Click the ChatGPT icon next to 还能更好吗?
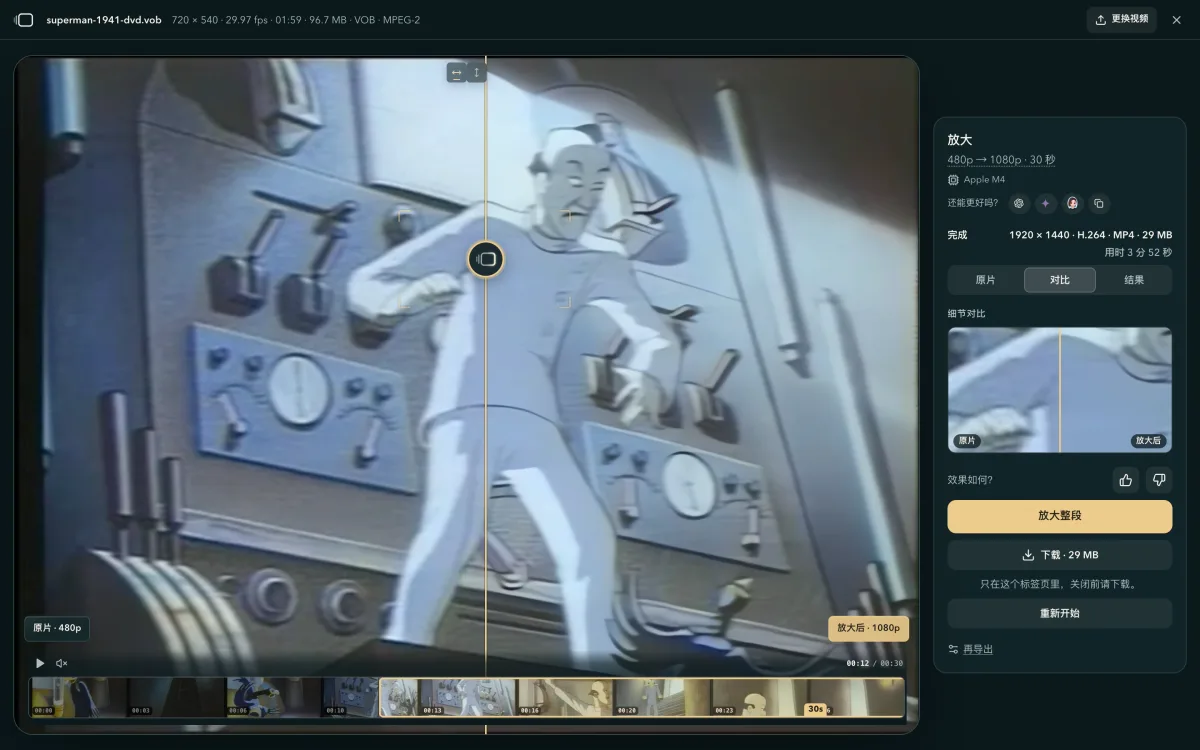1200x750 pixels. (x=1019, y=203)
